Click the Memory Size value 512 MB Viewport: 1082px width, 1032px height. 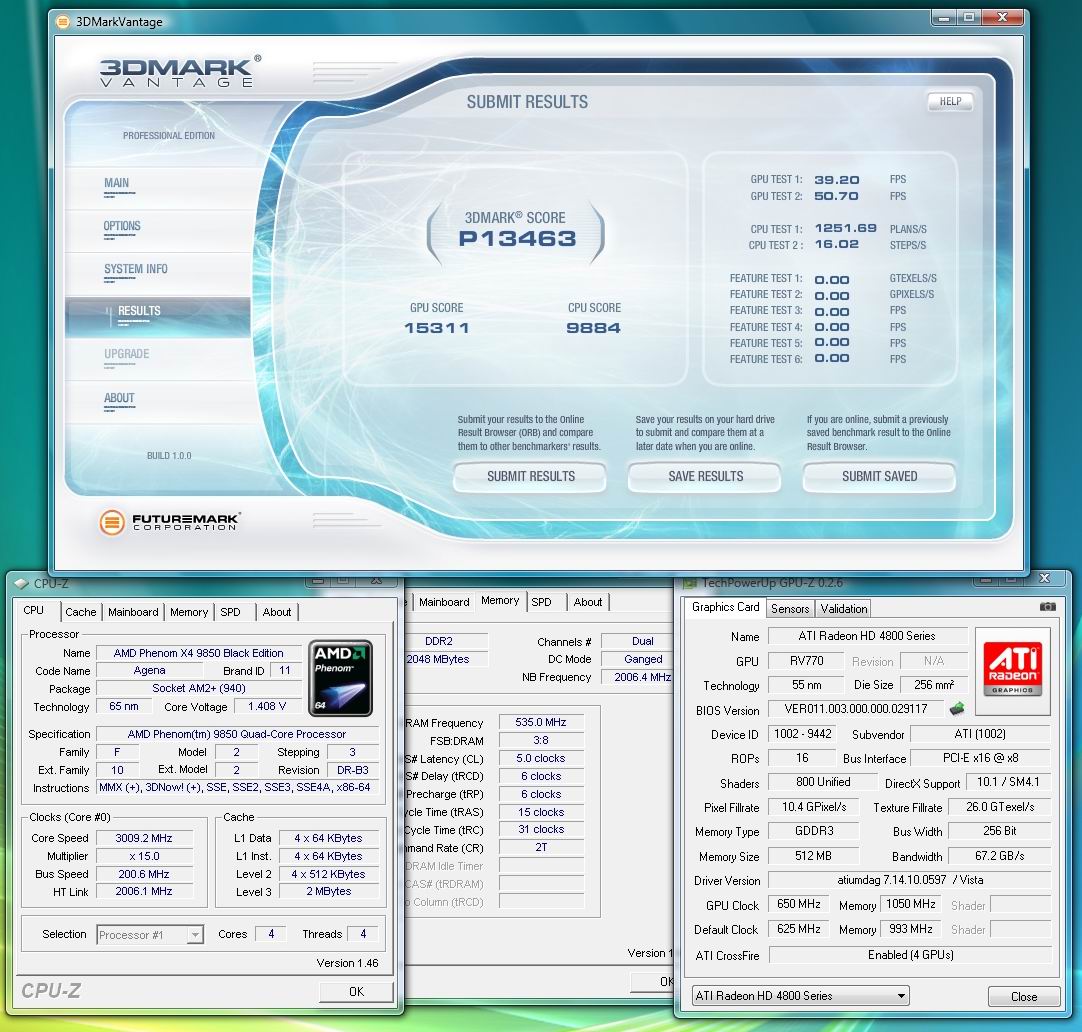tap(813, 856)
